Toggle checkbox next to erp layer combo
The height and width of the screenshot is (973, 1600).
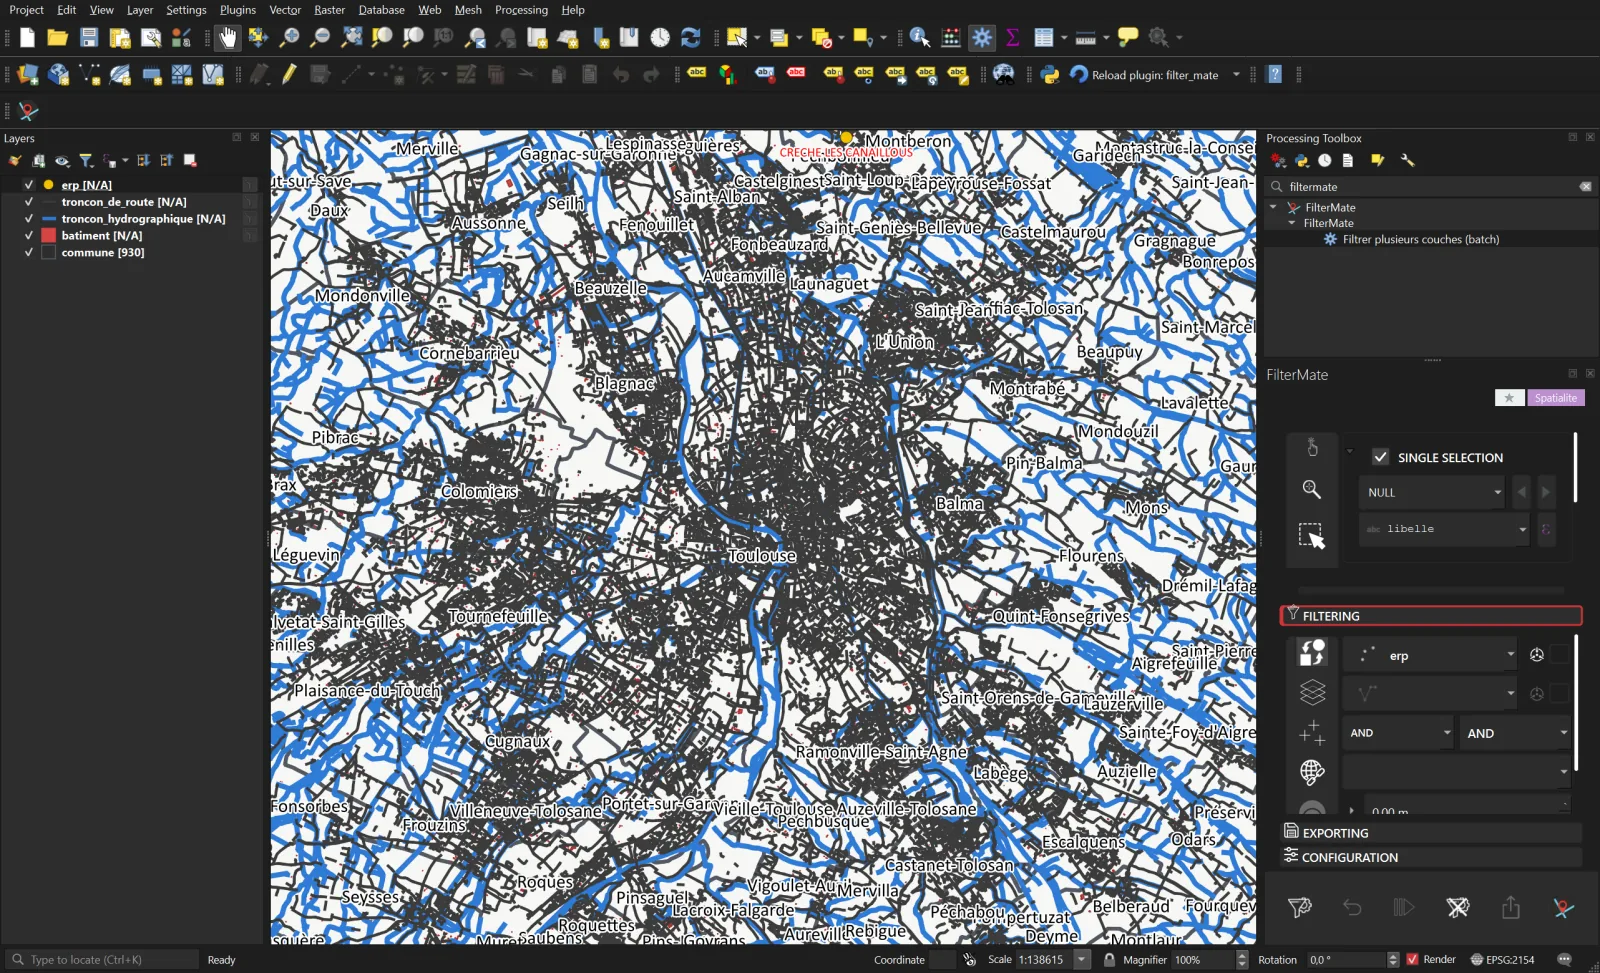coord(1560,656)
